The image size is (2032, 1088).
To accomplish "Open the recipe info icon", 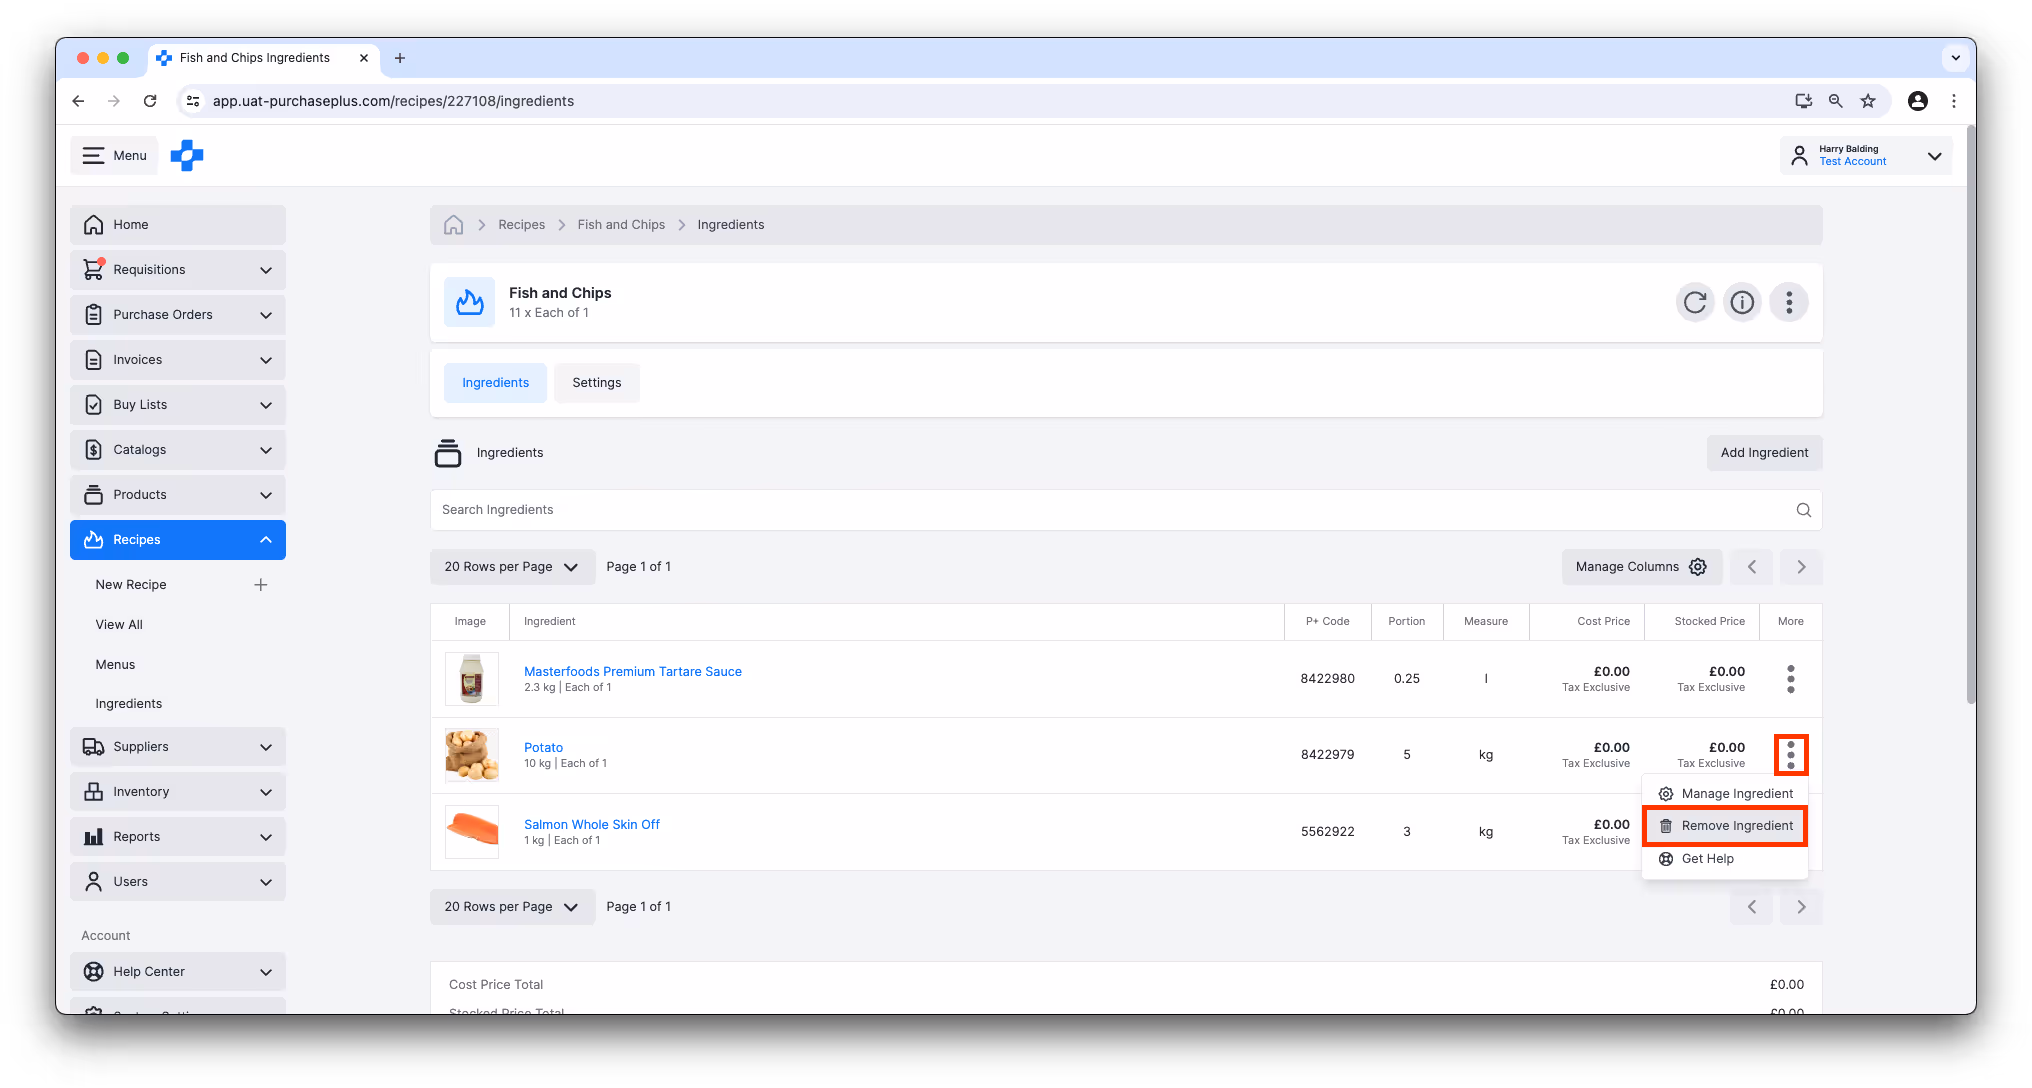I will (x=1742, y=302).
